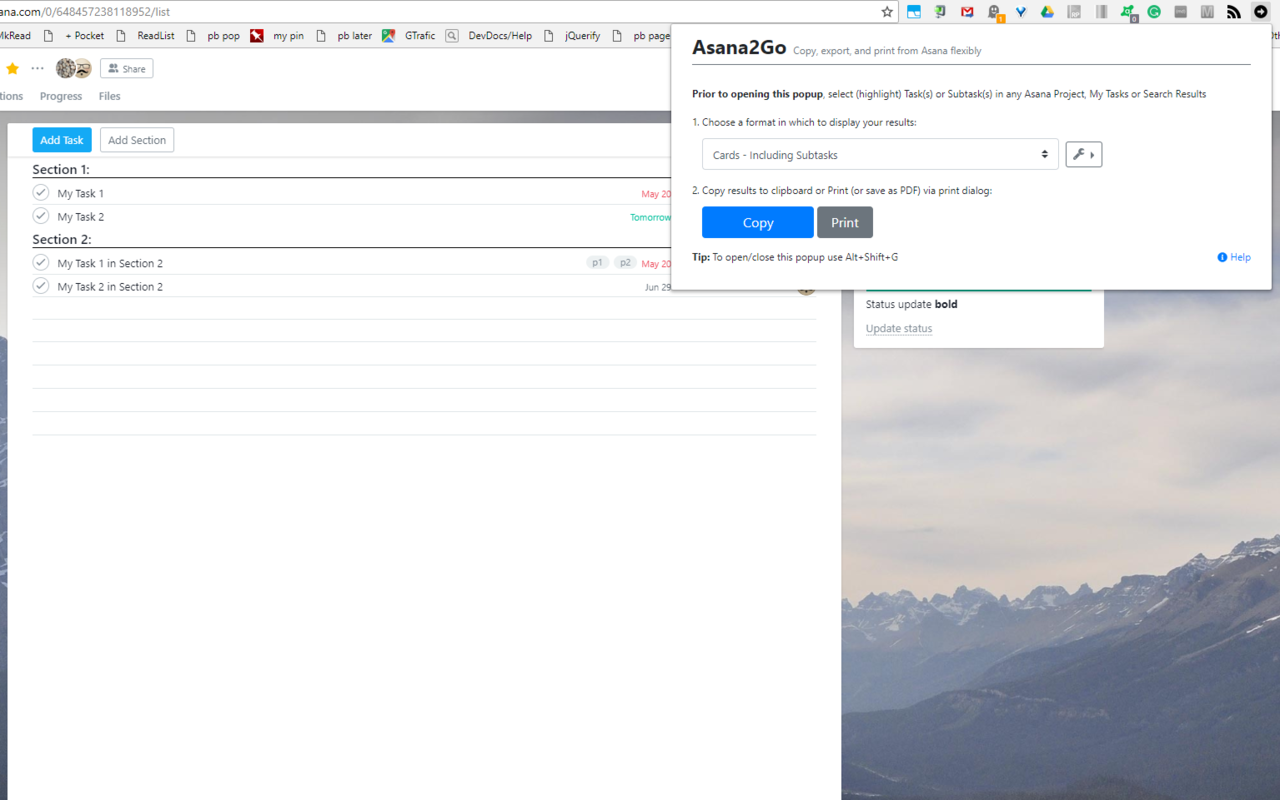1280x800 pixels.
Task: Open the 'Cards - Including Subtasks' format dropdown
Action: pos(879,154)
